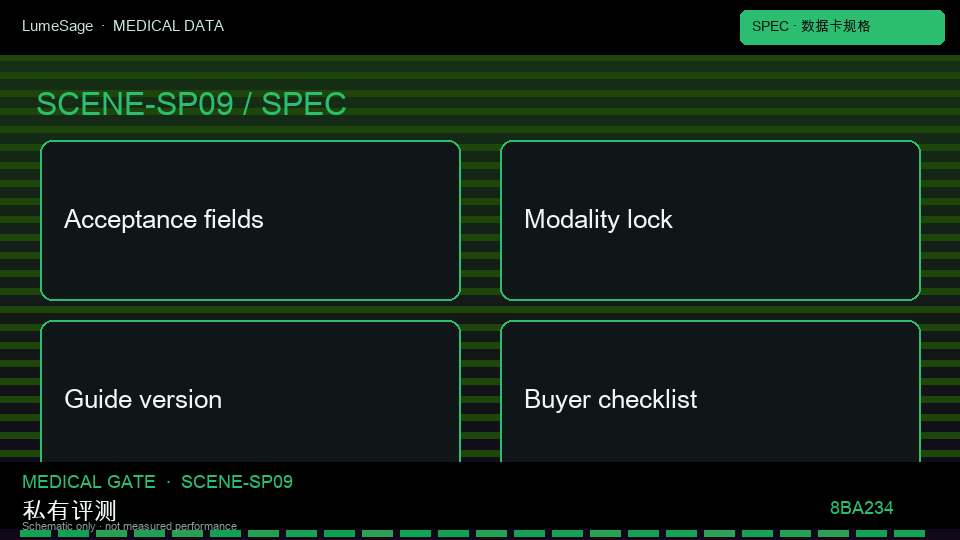Viewport: 960px width, 540px height.
Task: Select the MEDICAL DATA header text
Action: coord(168,26)
